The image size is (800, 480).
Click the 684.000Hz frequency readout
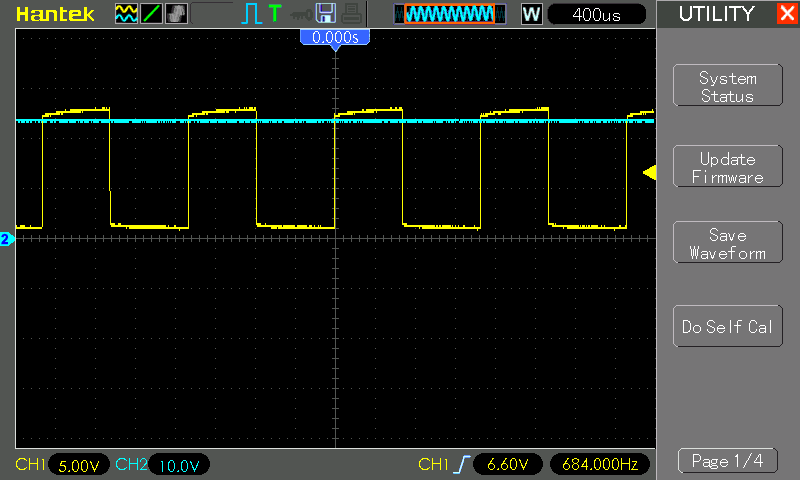[600, 465]
